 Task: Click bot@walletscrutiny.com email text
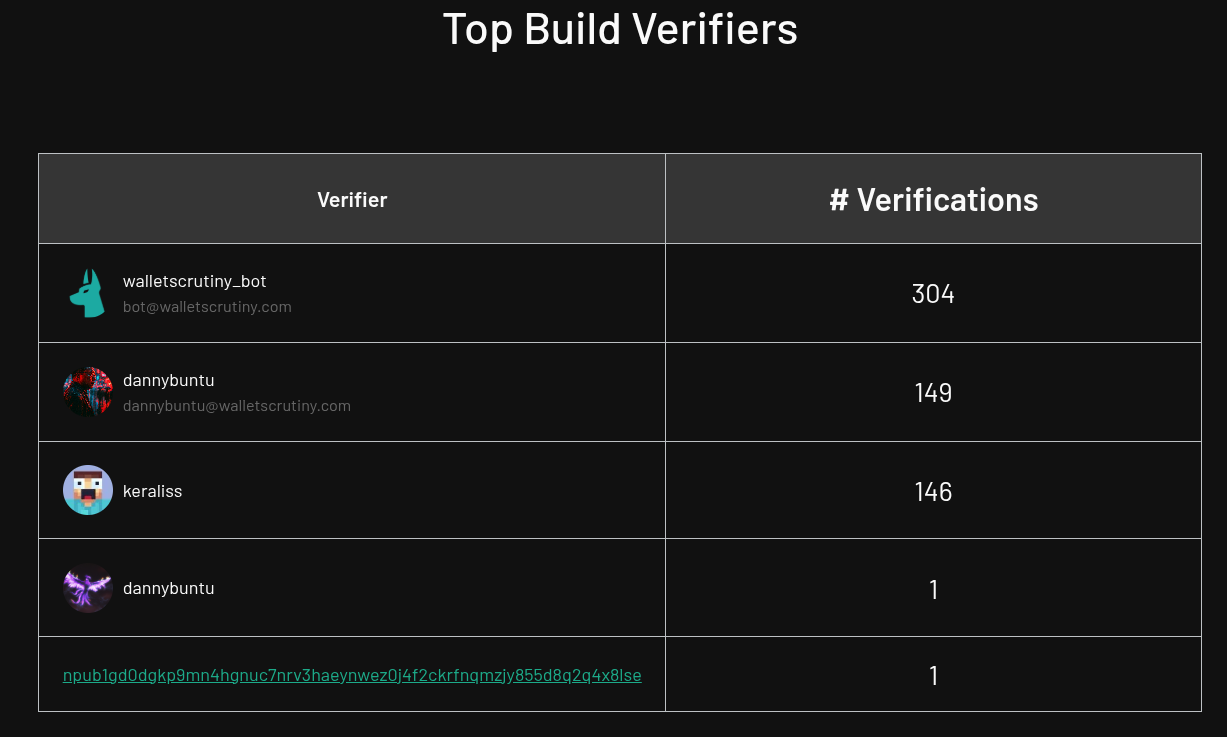pyautogui.click(x=207, y=307)
